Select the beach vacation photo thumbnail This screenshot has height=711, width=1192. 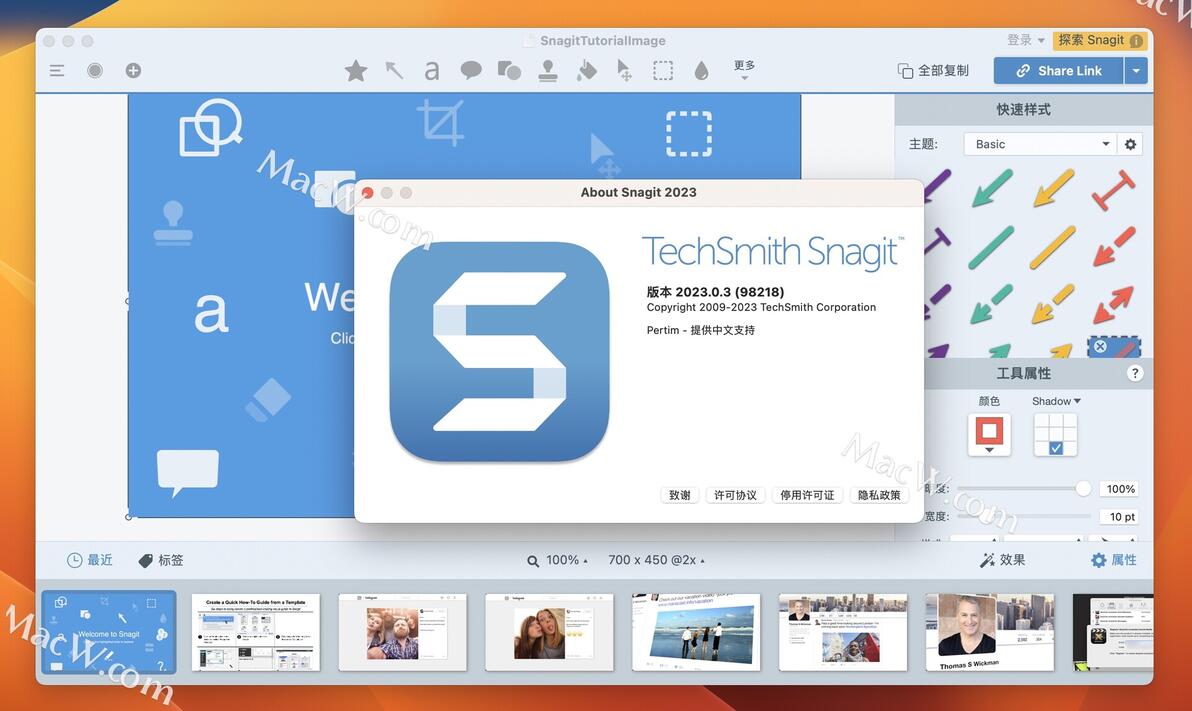696,633
